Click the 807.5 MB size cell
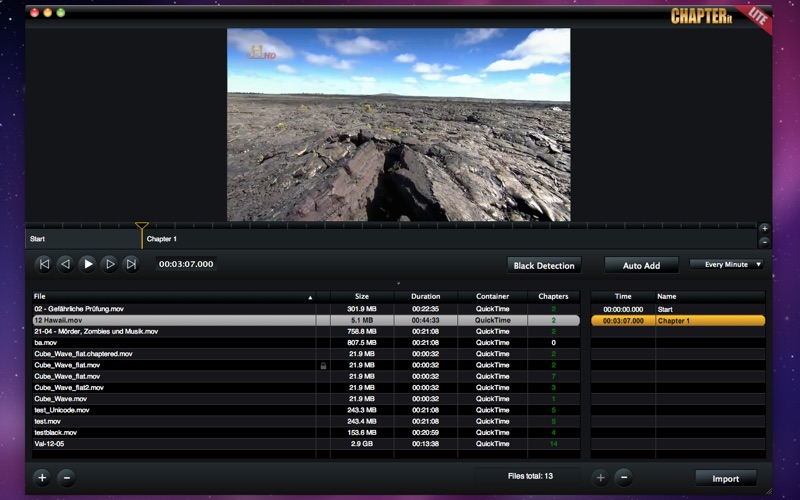The image size is (800, 500). point(362,343)
